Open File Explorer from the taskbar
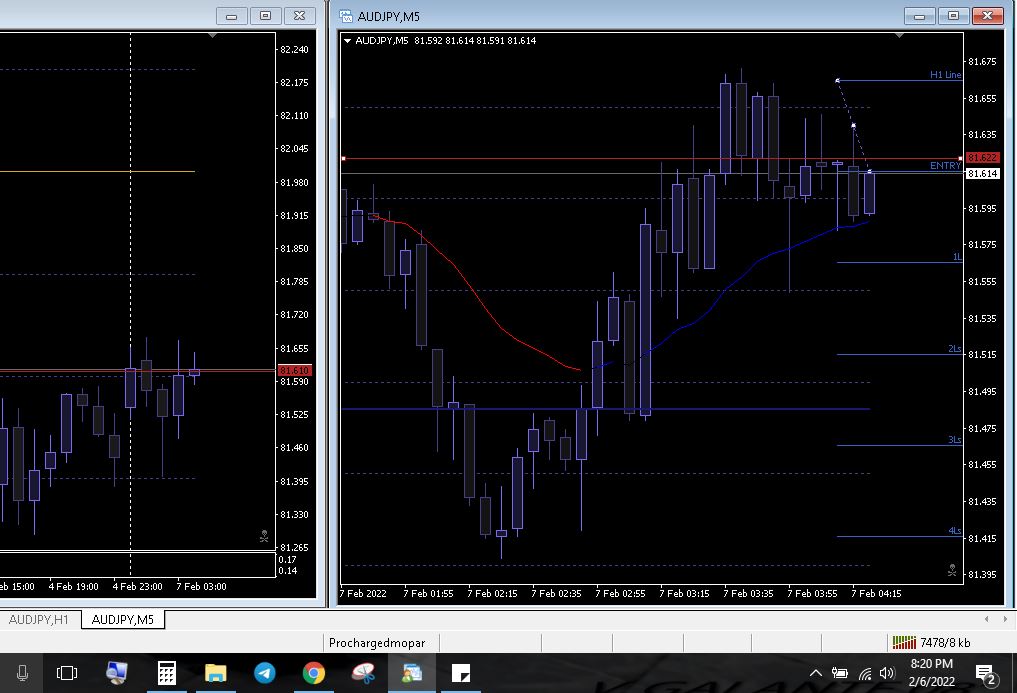 coord(215,673)
